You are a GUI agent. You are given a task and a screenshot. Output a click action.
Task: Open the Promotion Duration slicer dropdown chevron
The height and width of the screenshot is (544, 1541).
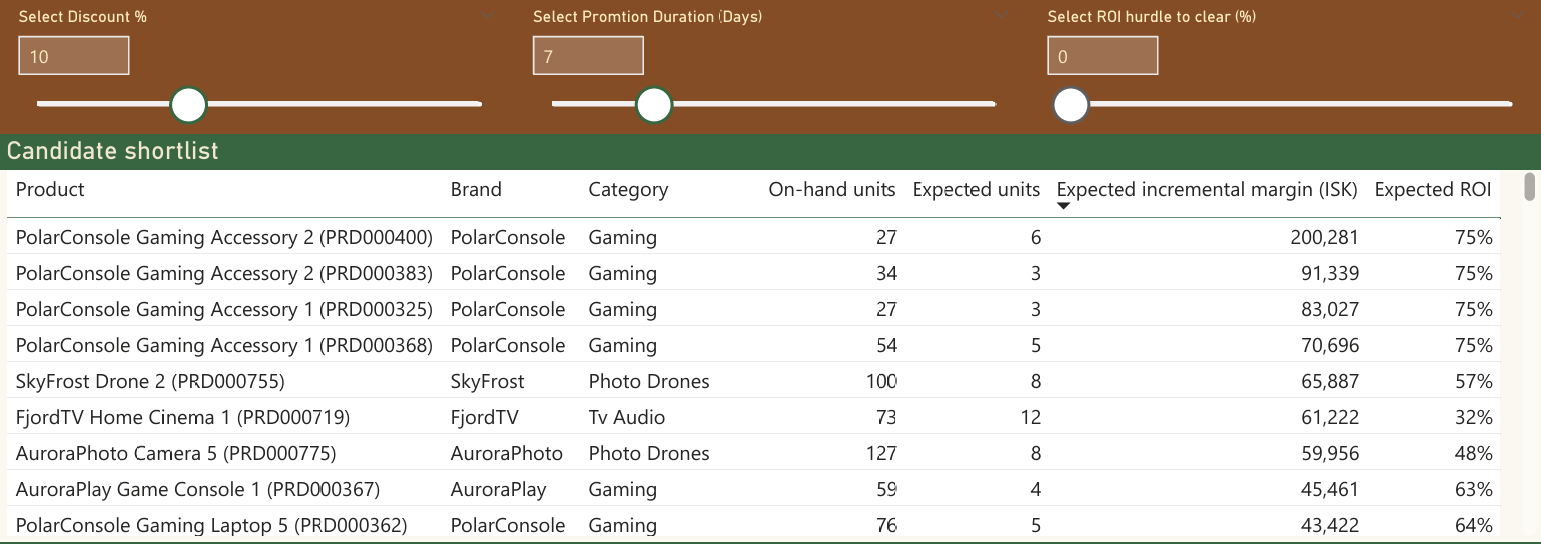(x=1001, y=16)
